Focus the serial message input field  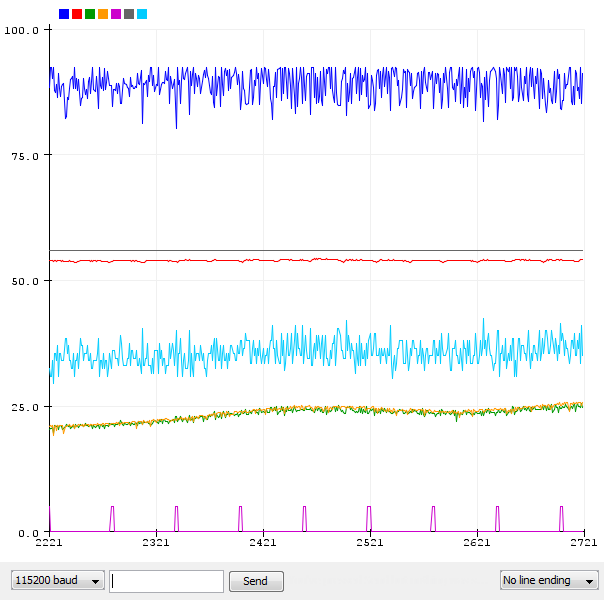point(166,581)
